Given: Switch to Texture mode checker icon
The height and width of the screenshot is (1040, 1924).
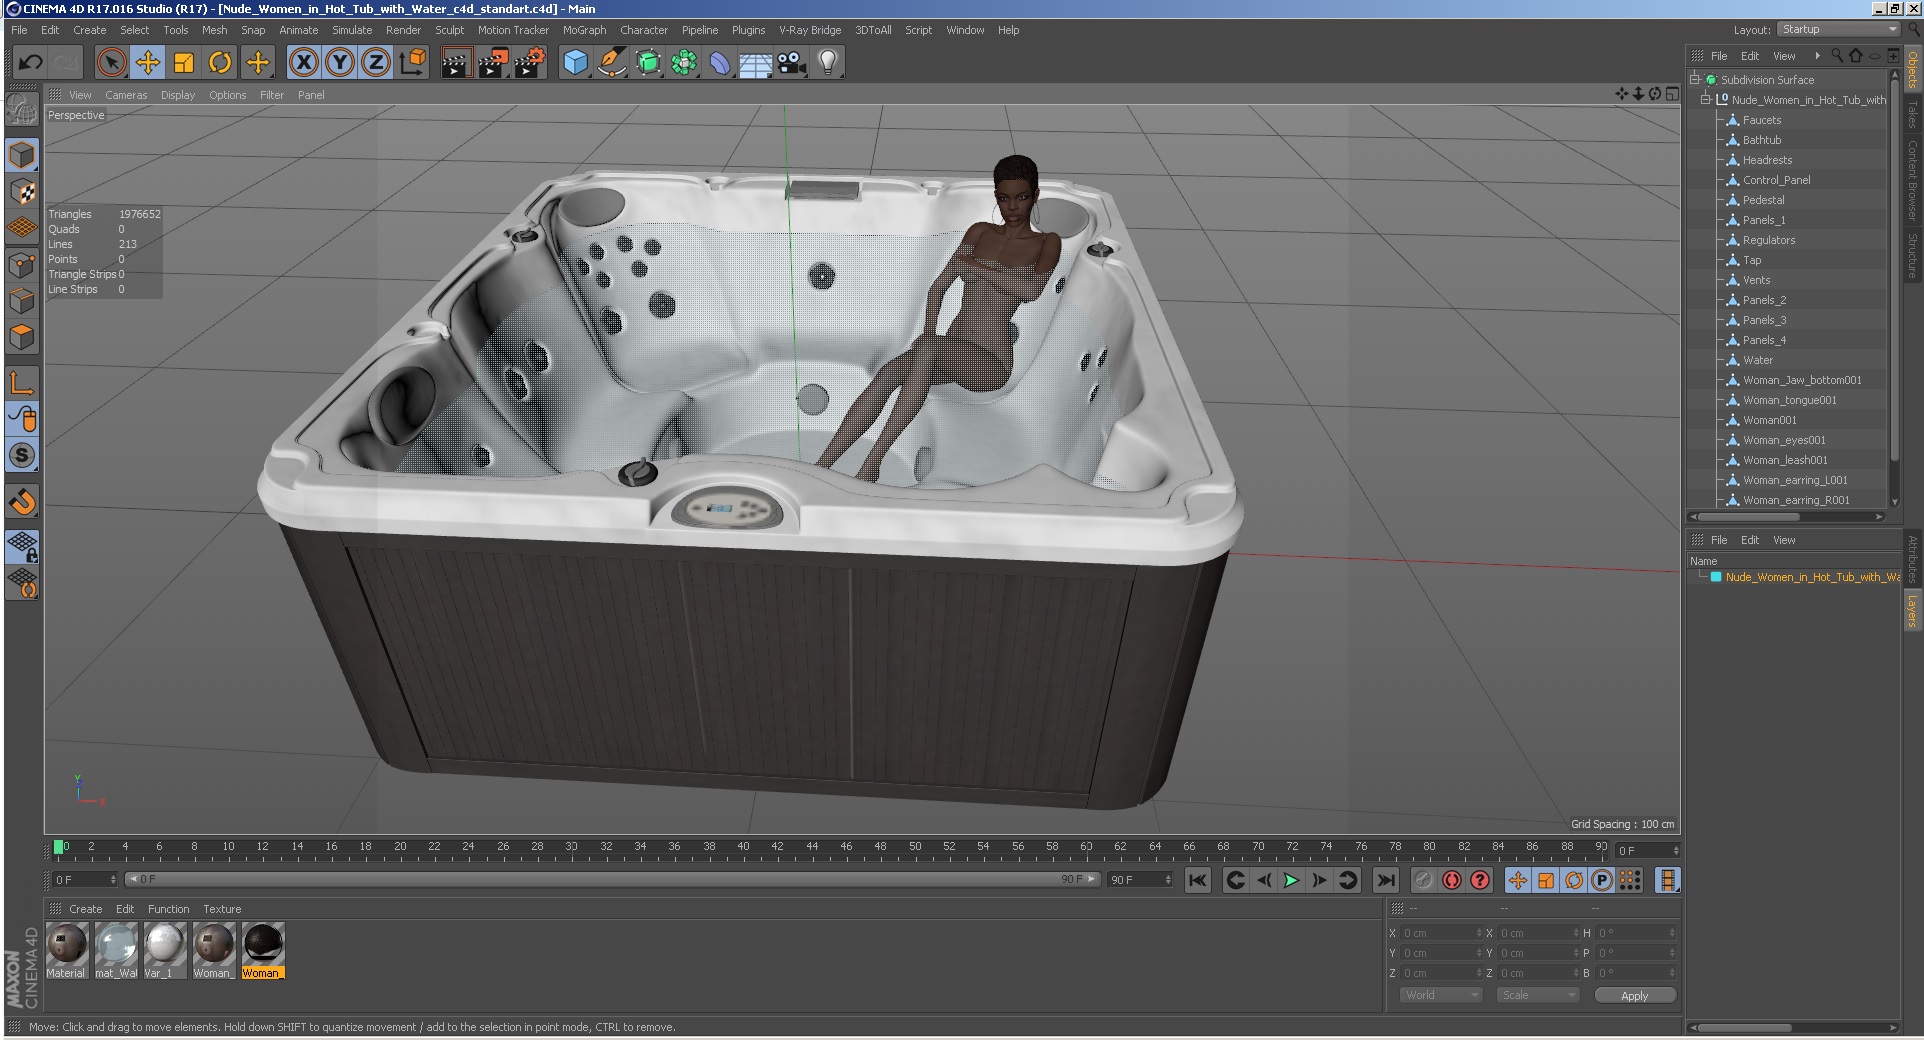Looking at the screenshot, I should pyautogui.click(x=22, y=192).
